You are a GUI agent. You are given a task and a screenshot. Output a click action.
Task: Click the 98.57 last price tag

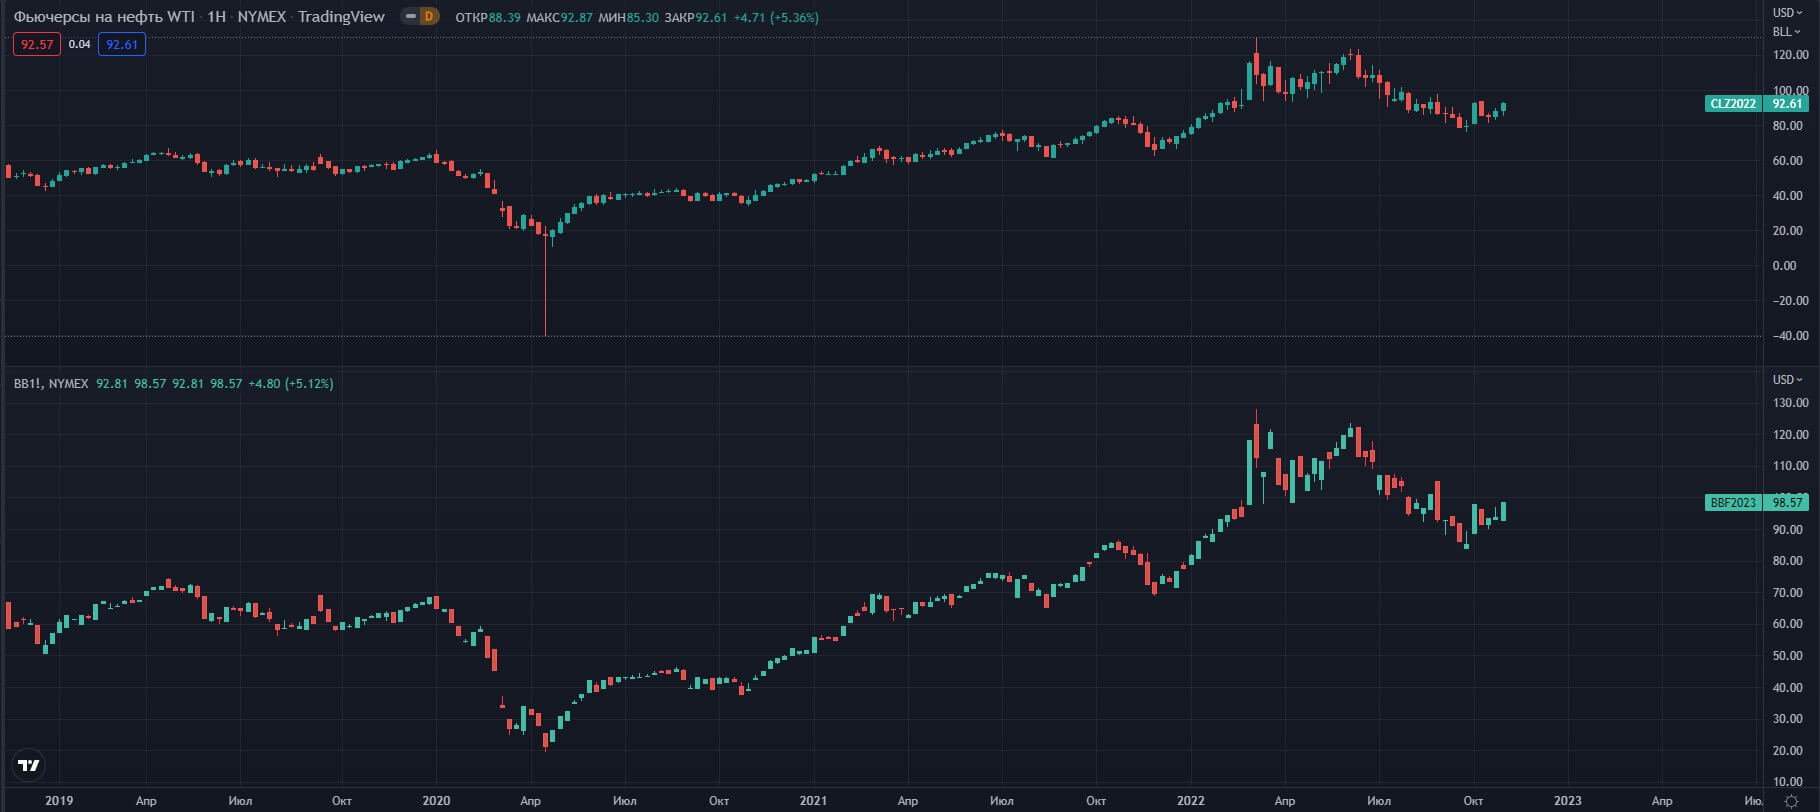coord(1787,502)
